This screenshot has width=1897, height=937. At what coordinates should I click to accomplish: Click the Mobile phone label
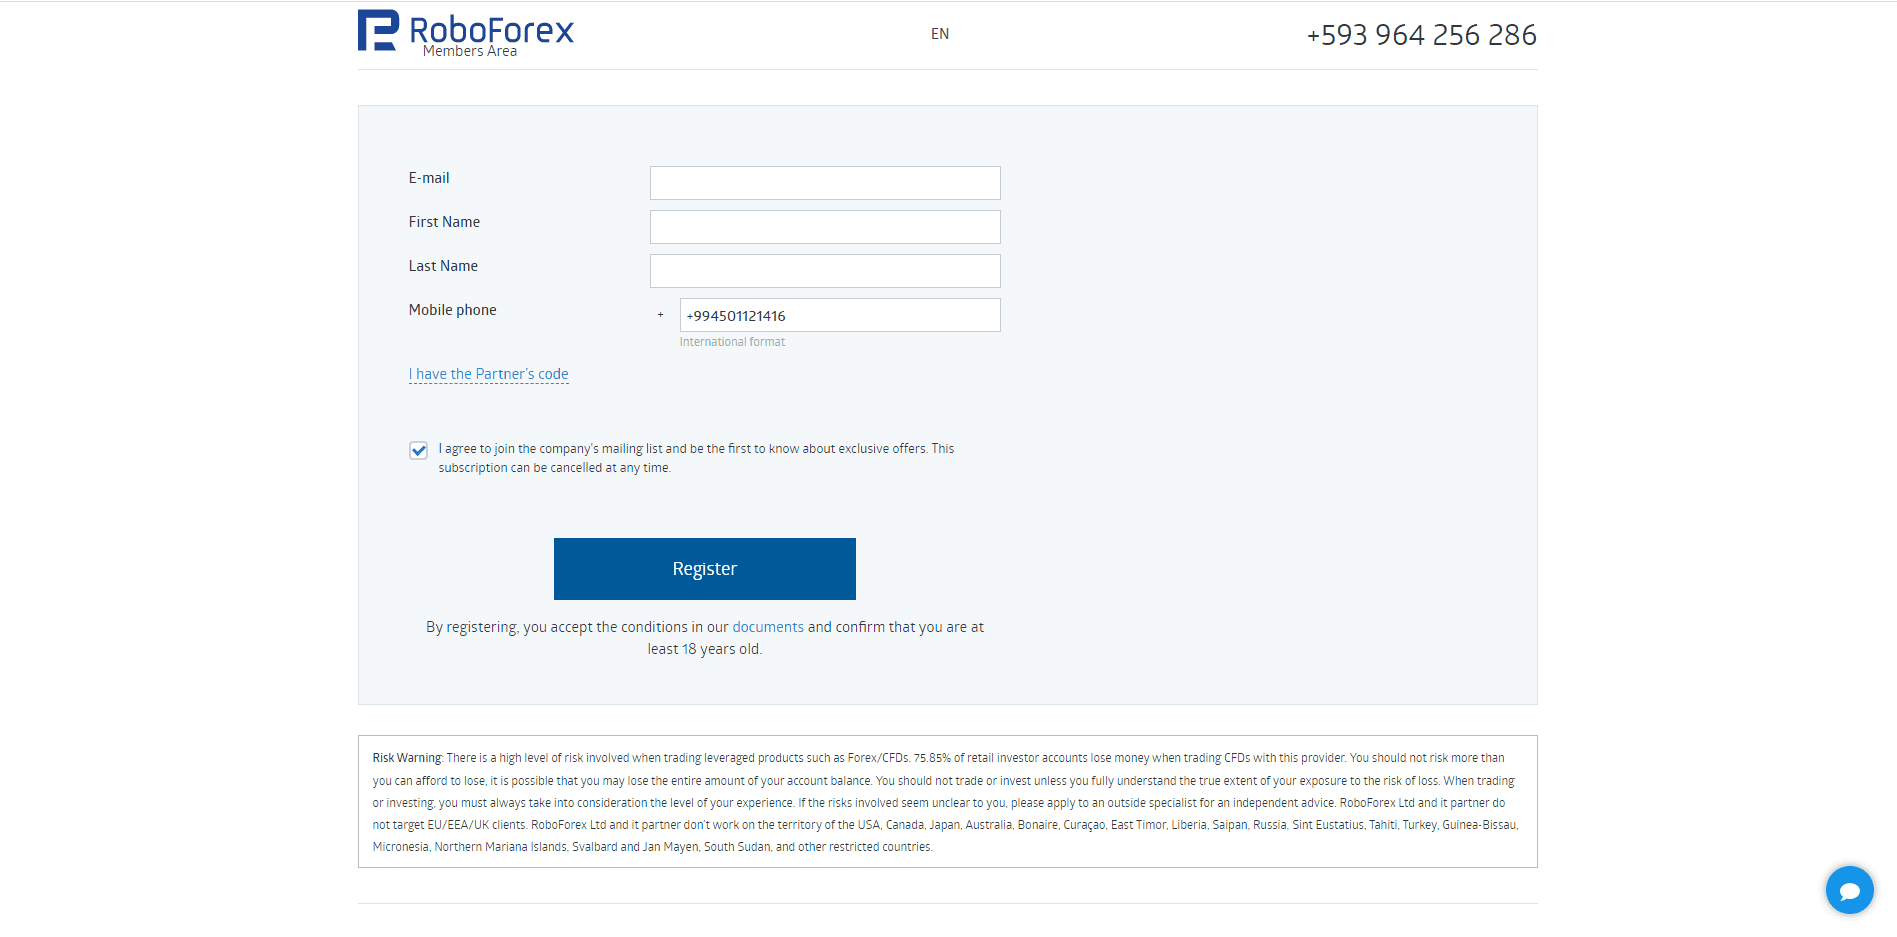[452, 310]
